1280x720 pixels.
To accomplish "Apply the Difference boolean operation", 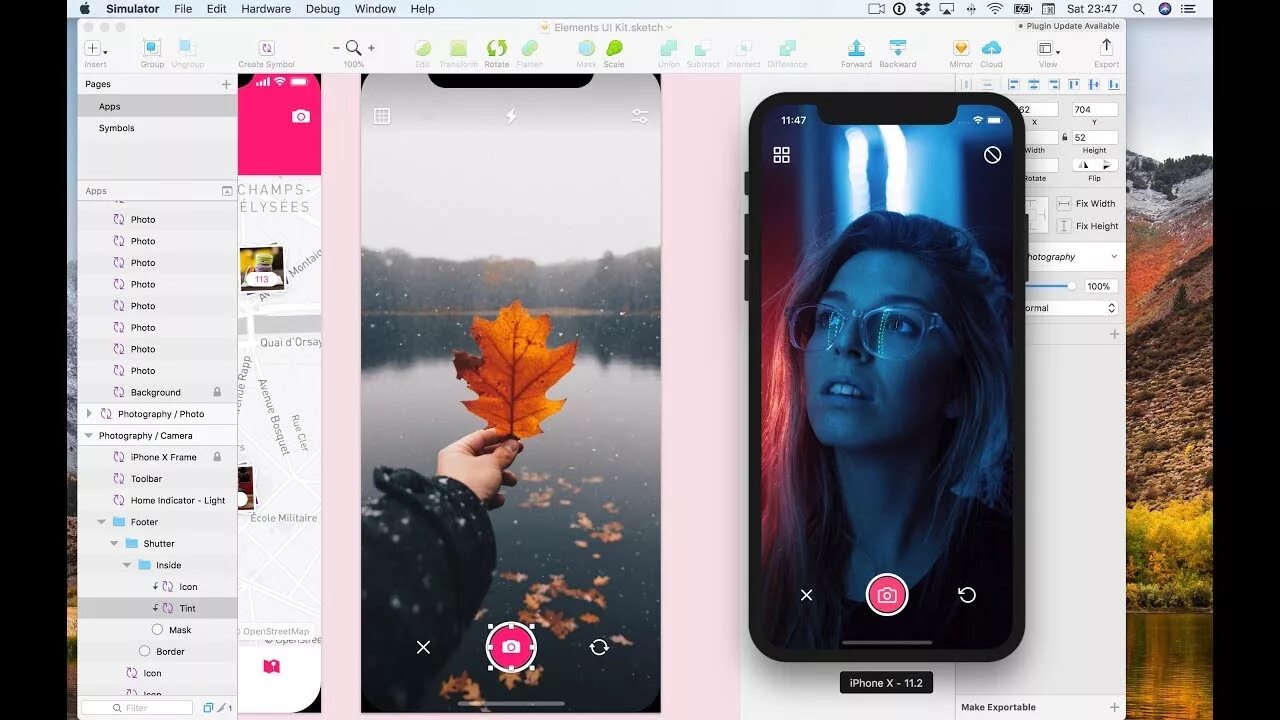I will click(787, 48).
